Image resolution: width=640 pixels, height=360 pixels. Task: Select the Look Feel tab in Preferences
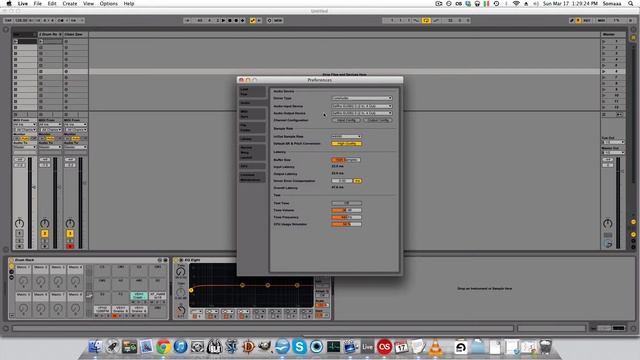[252, 92]
